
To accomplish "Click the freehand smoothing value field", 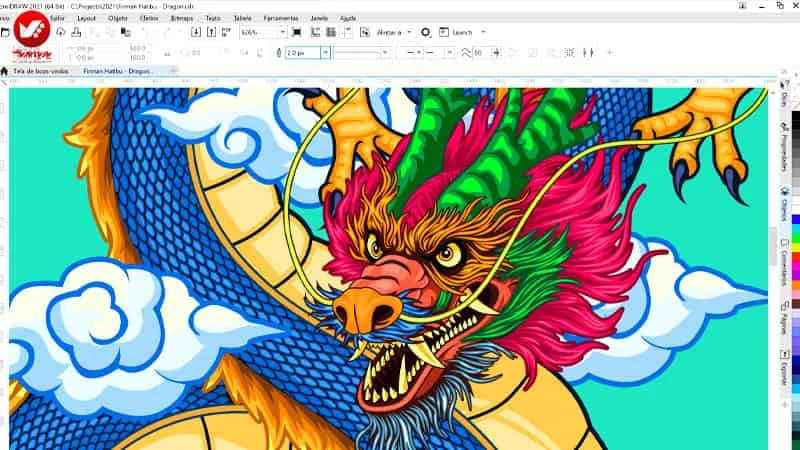I will 481,53.
